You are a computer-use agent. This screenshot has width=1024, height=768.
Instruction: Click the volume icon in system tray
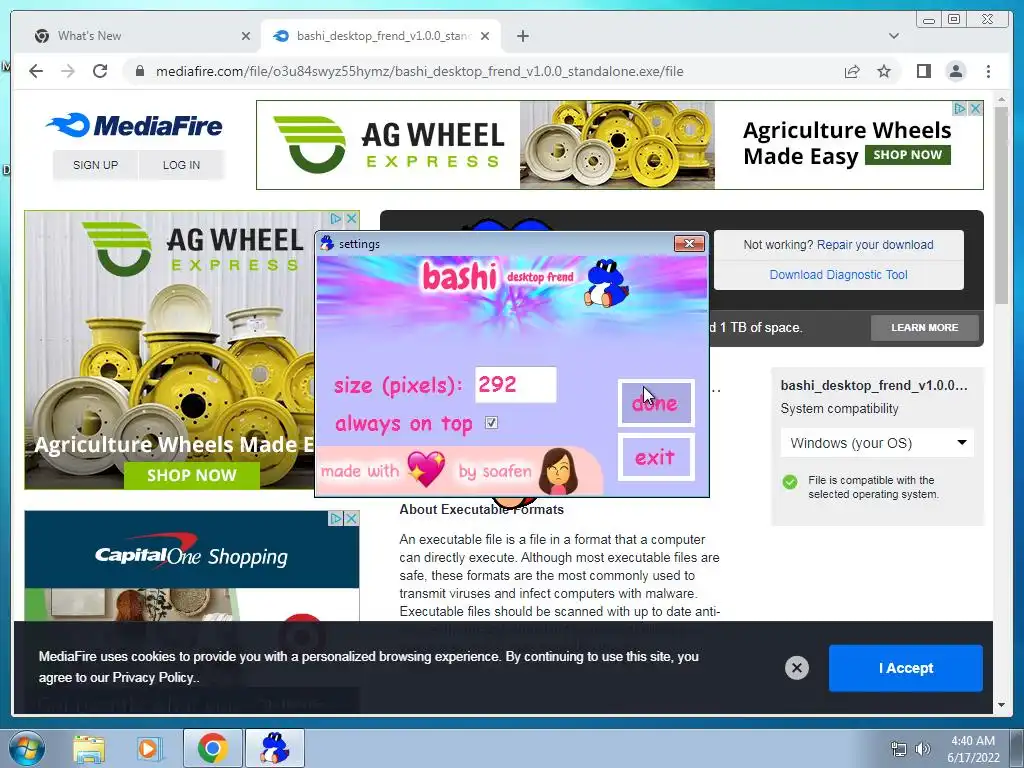922,749
